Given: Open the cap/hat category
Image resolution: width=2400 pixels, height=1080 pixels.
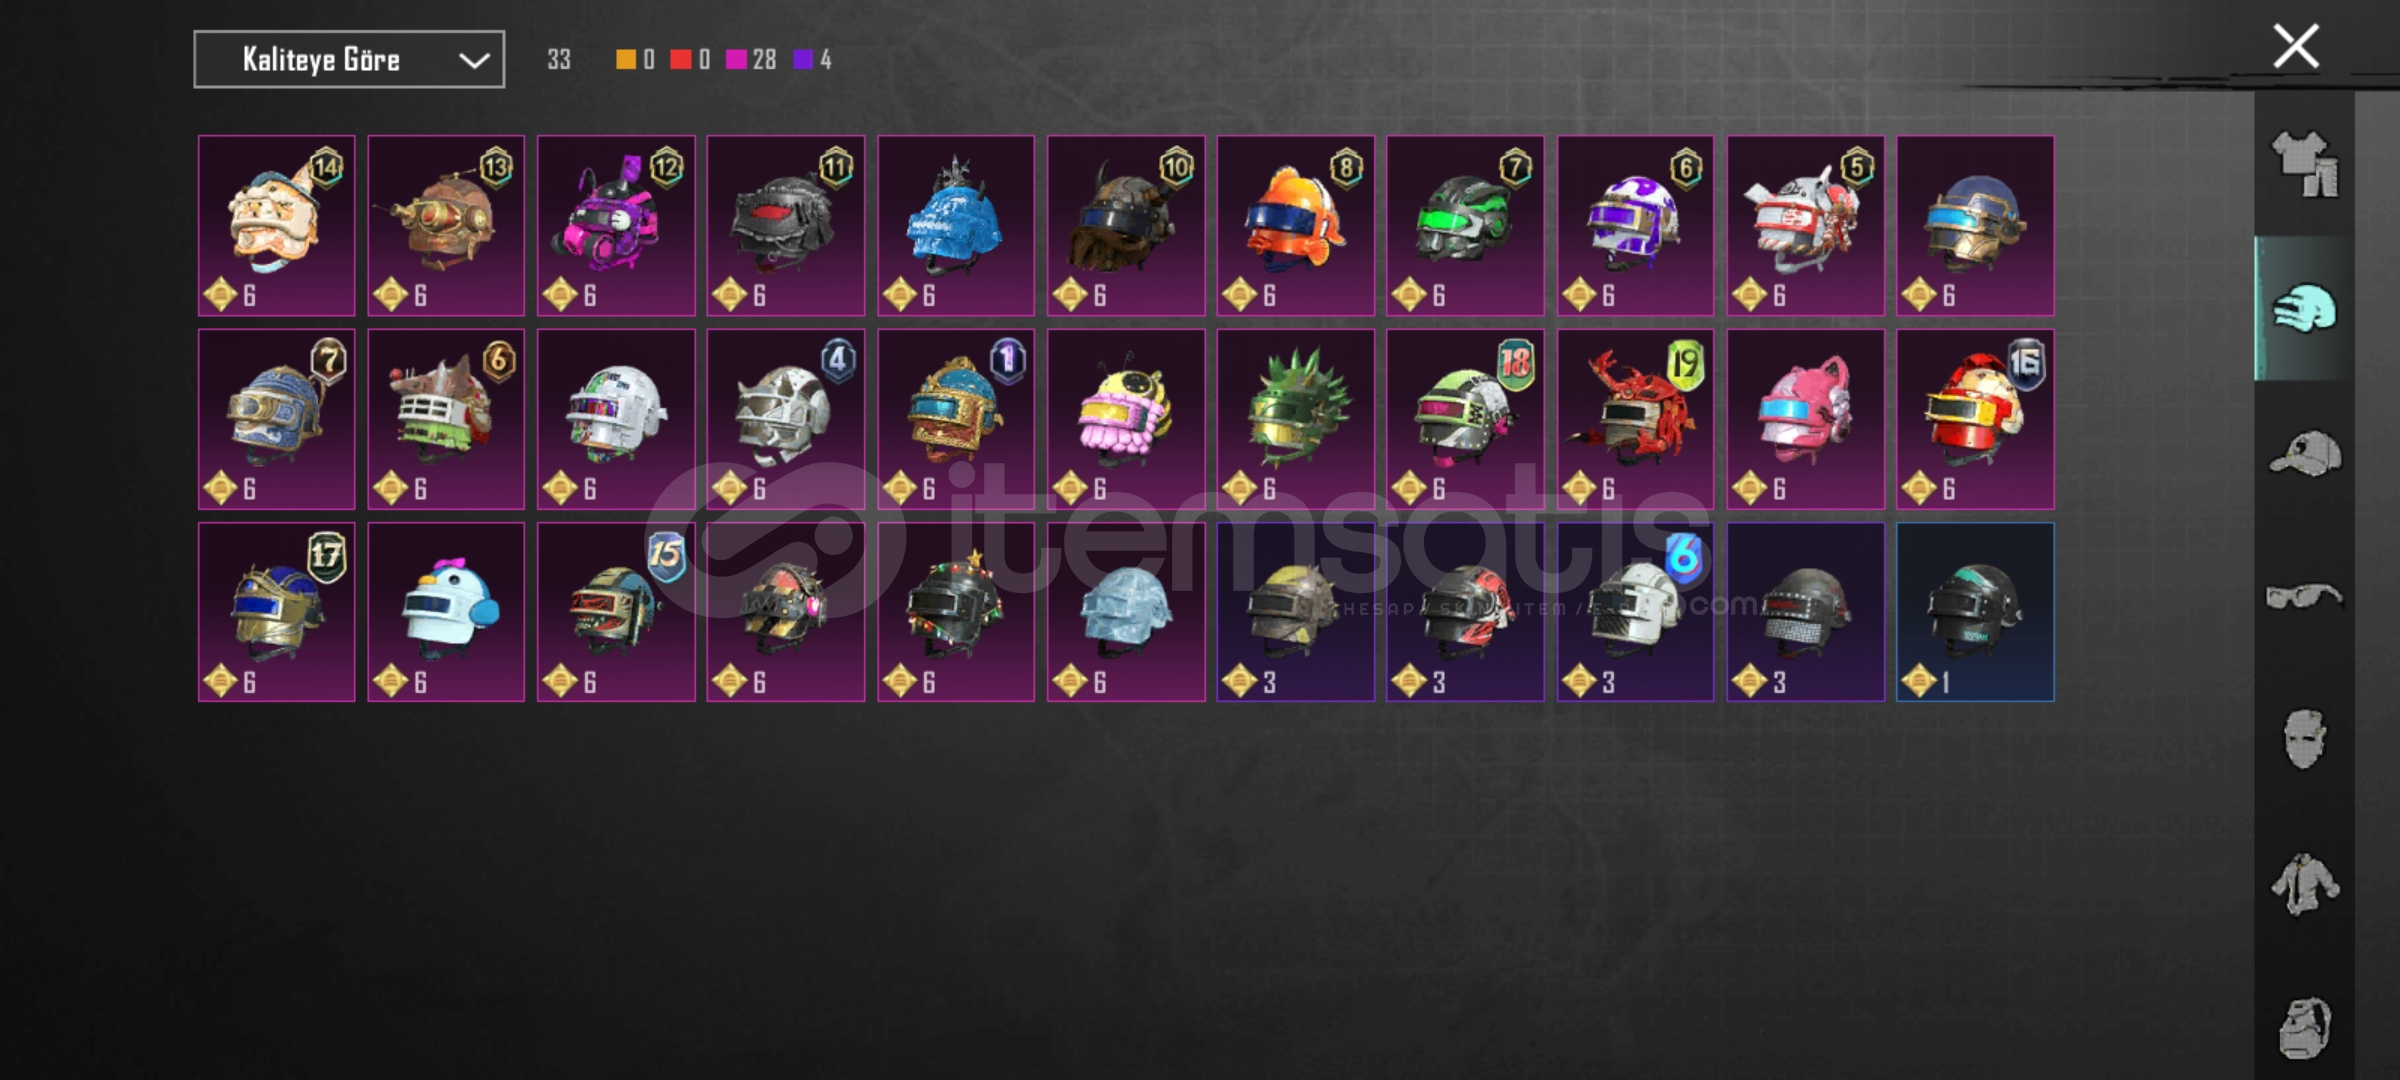Looking at the screenshot, I should pos(2305,453).
